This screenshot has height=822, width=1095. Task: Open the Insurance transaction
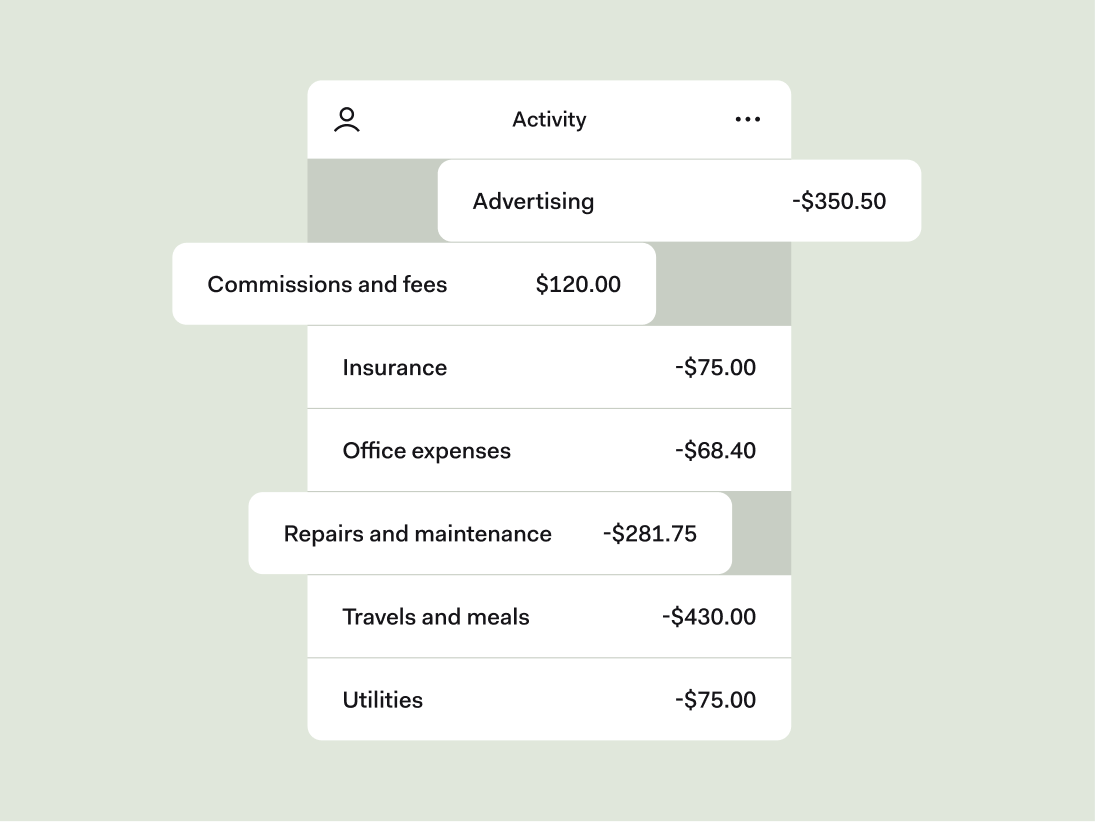[x=549, y=367]
